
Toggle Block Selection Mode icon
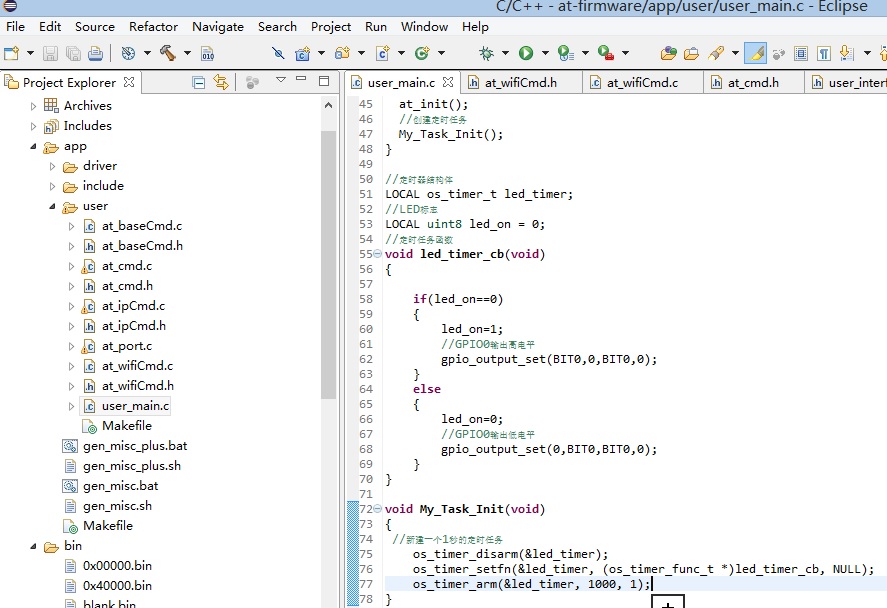pyautogui.click(x=801, y=53)
